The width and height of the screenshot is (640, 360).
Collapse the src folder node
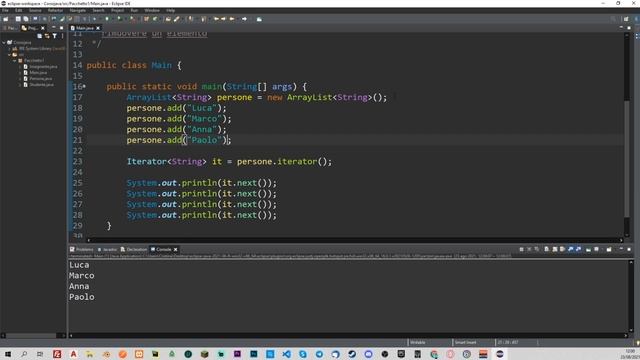[x=9, y=54]
